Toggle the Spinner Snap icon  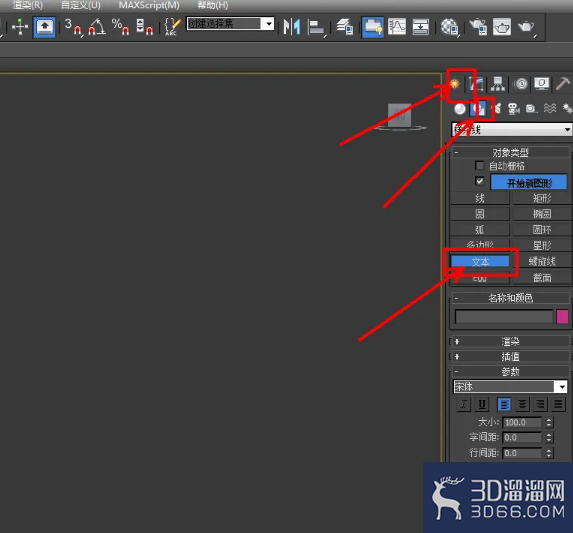click(145, 27)
